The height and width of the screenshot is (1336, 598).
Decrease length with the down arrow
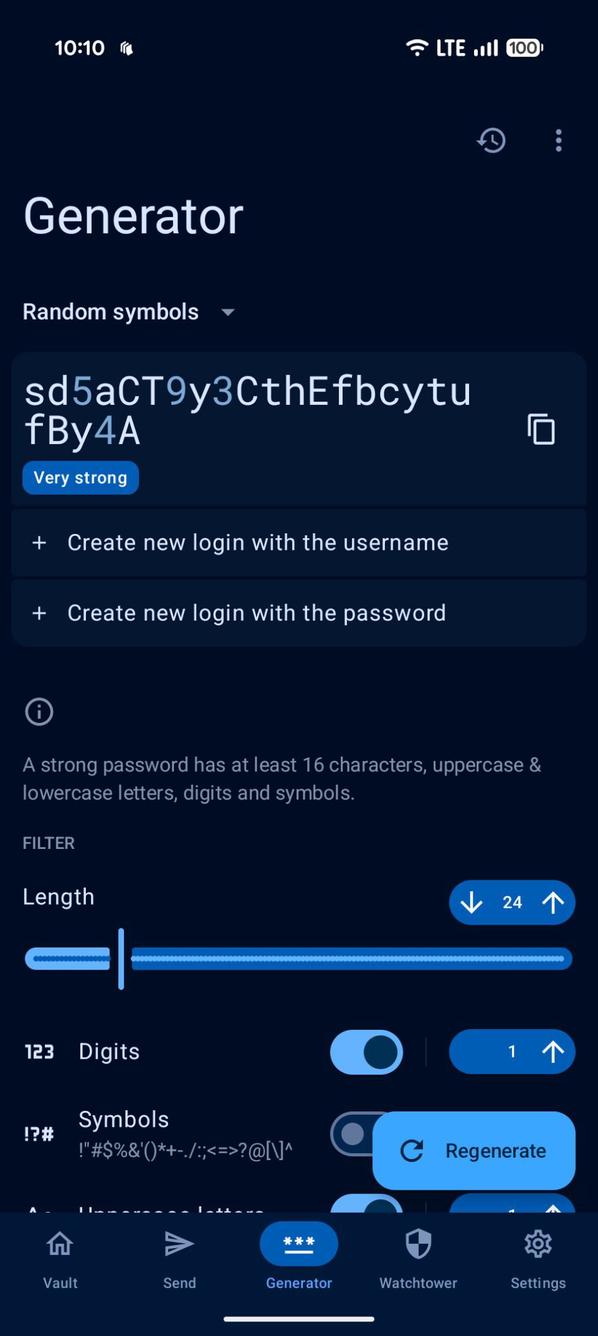click(472, 903)
